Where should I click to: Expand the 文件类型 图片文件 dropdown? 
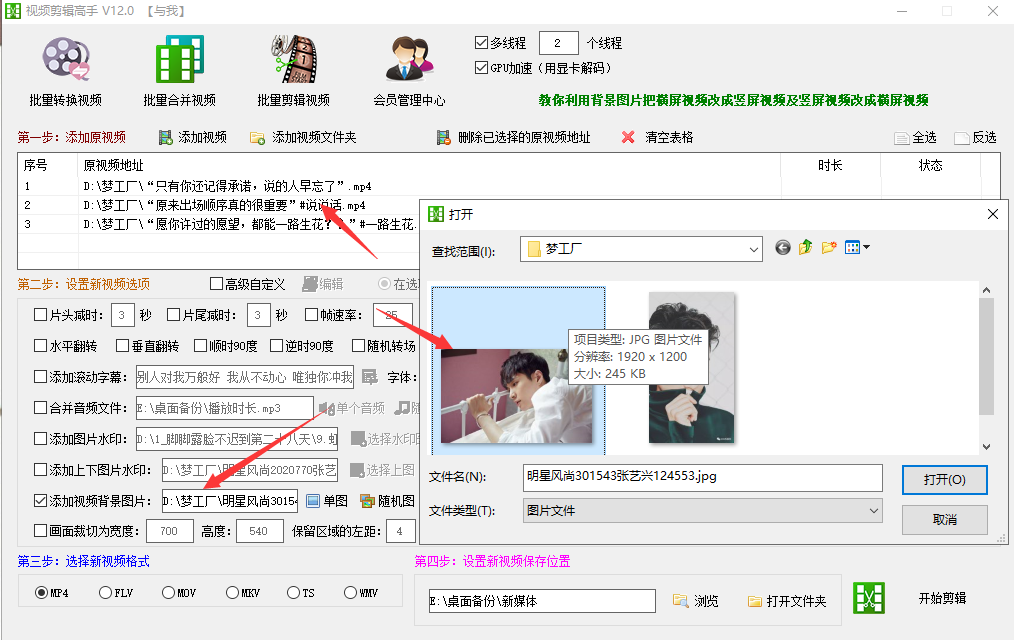click(874, 511)
